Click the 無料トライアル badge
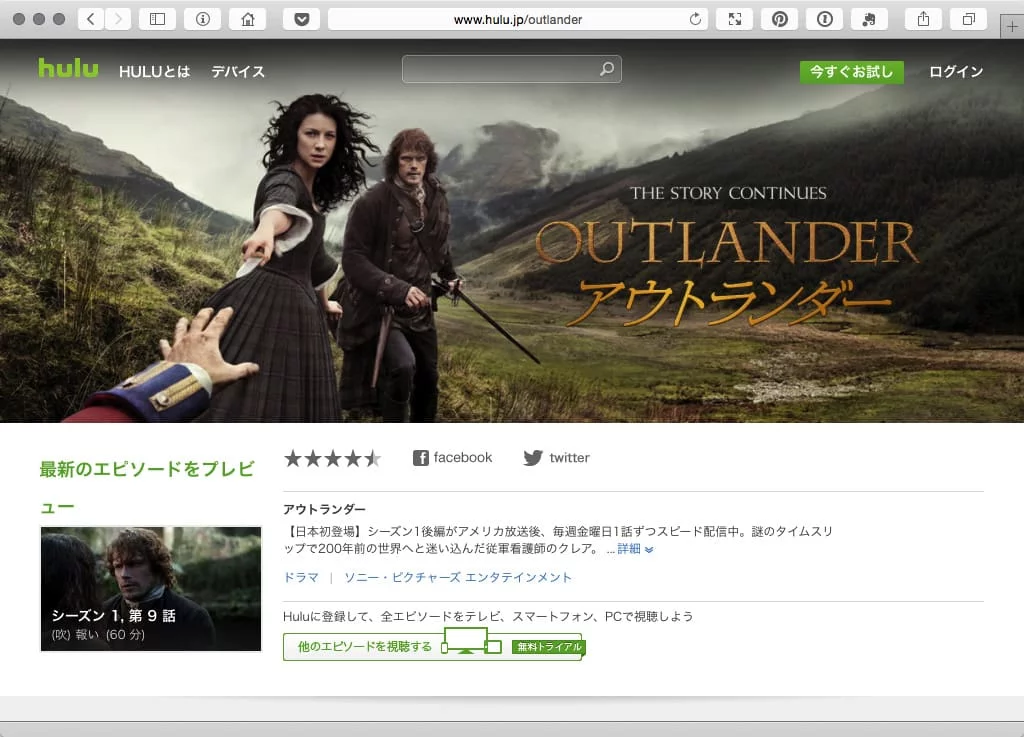 pyautogui.click(x=549, y=647)
